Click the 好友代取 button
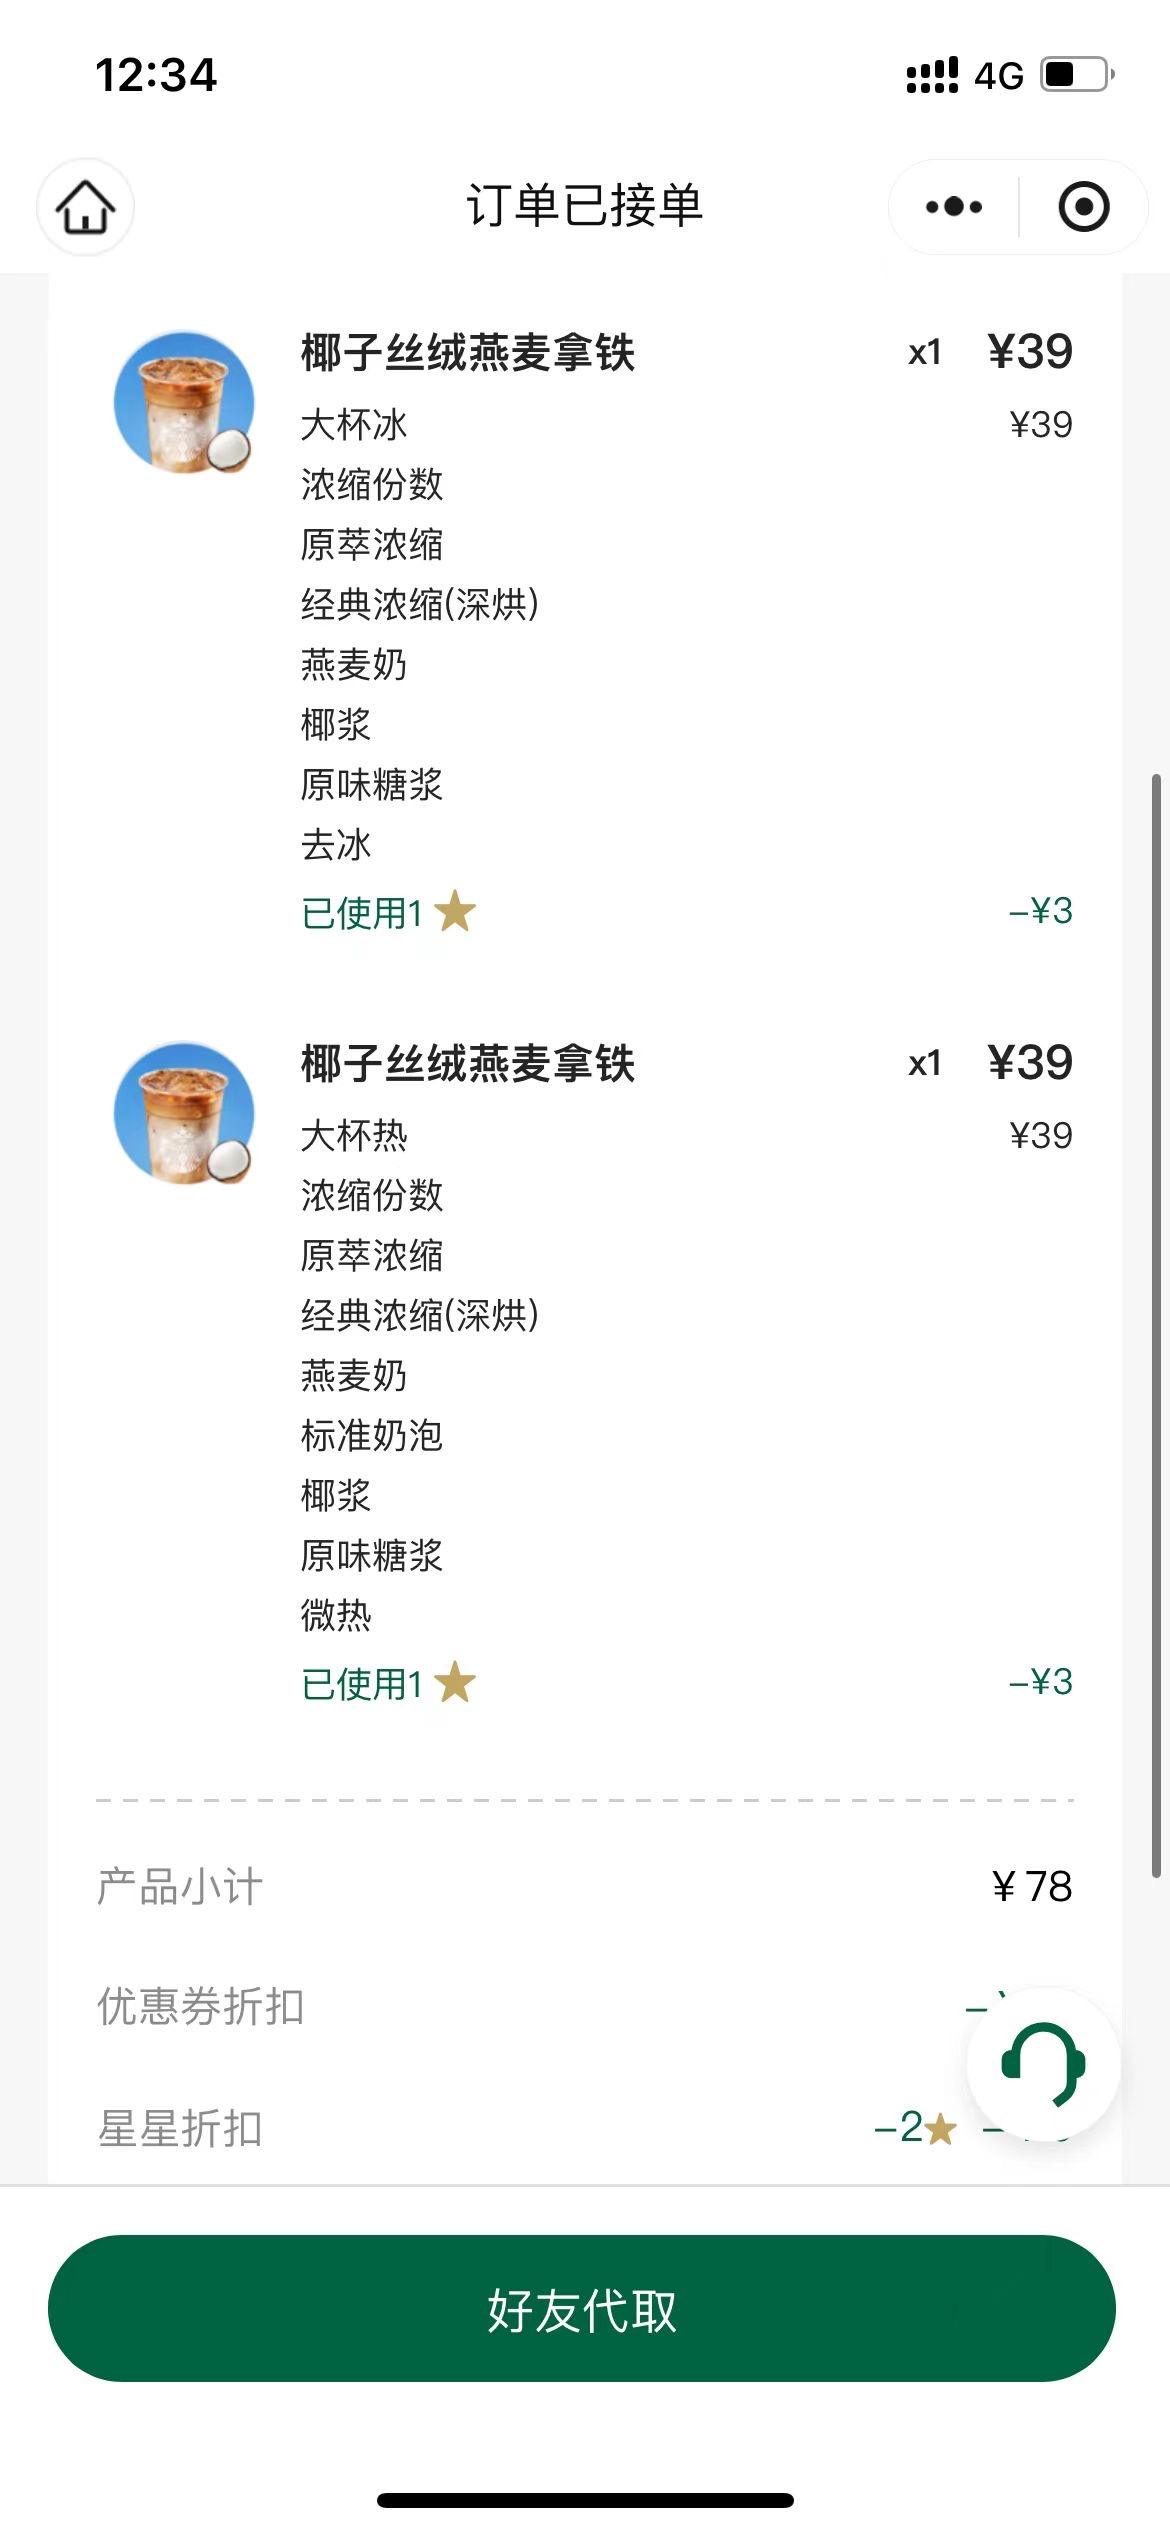The height and width of the screenshot is (2532, 1170). pos(582,2308)
